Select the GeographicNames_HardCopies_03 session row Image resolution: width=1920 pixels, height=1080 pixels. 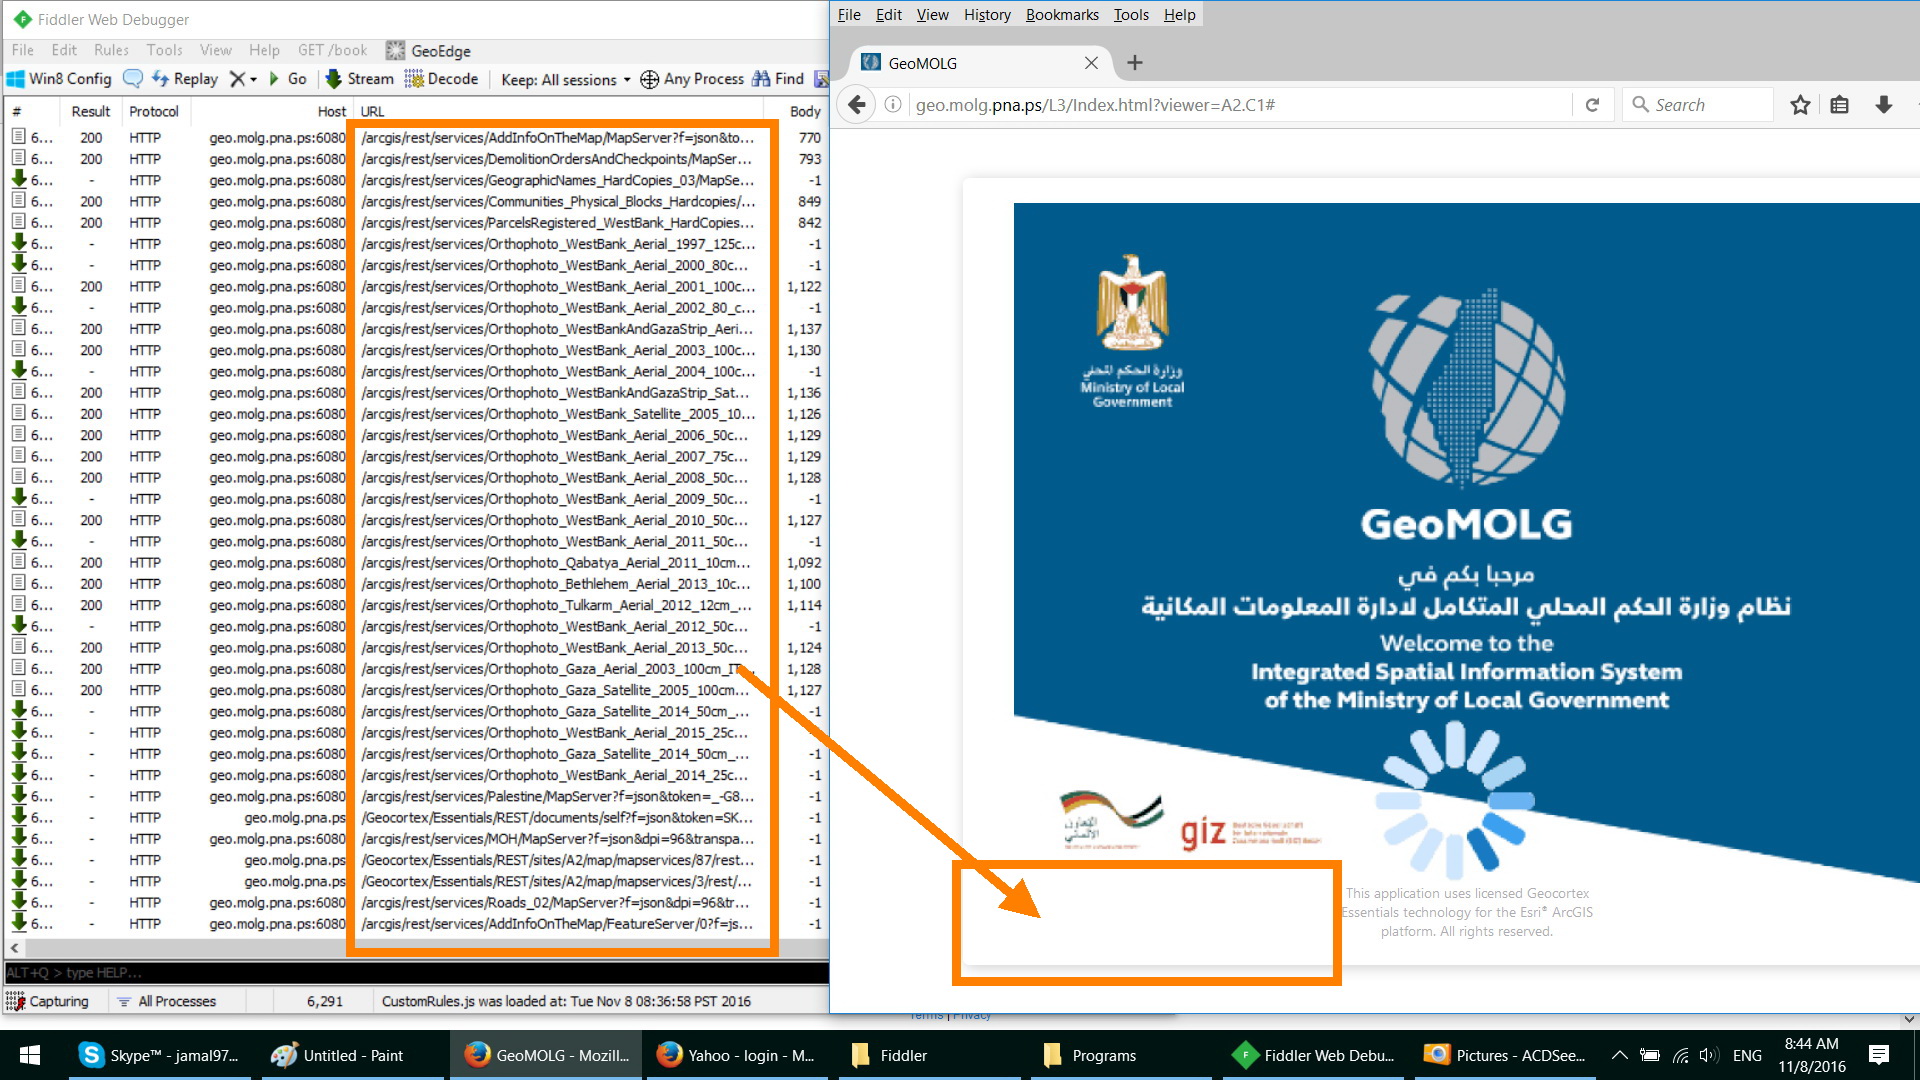coord(416,180)
